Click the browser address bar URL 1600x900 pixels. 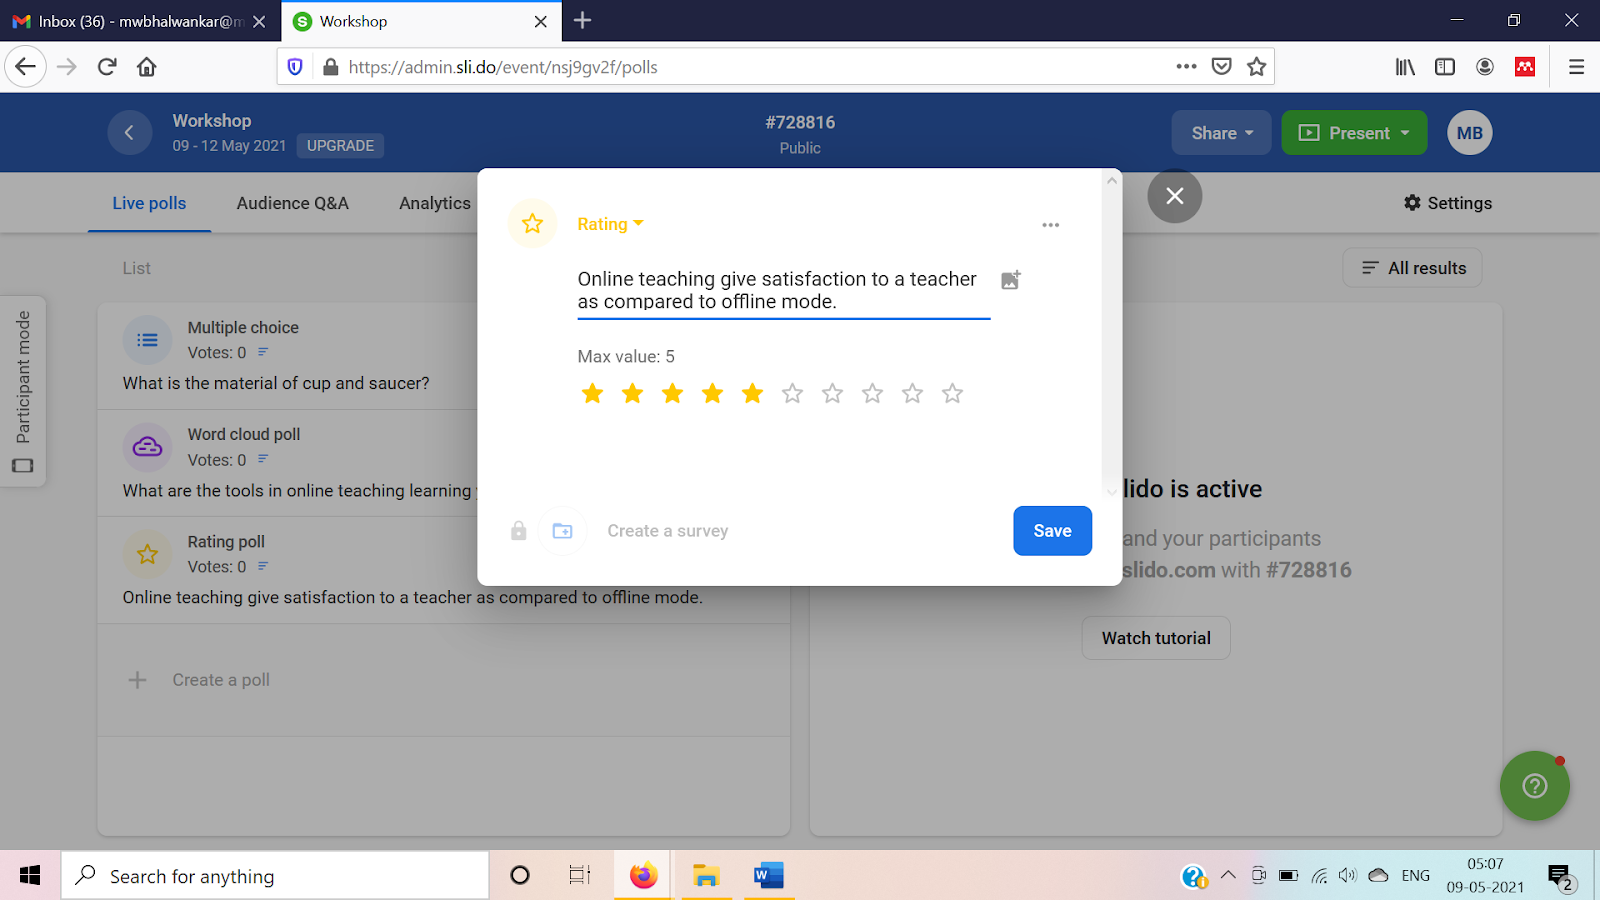coord(503,67)
